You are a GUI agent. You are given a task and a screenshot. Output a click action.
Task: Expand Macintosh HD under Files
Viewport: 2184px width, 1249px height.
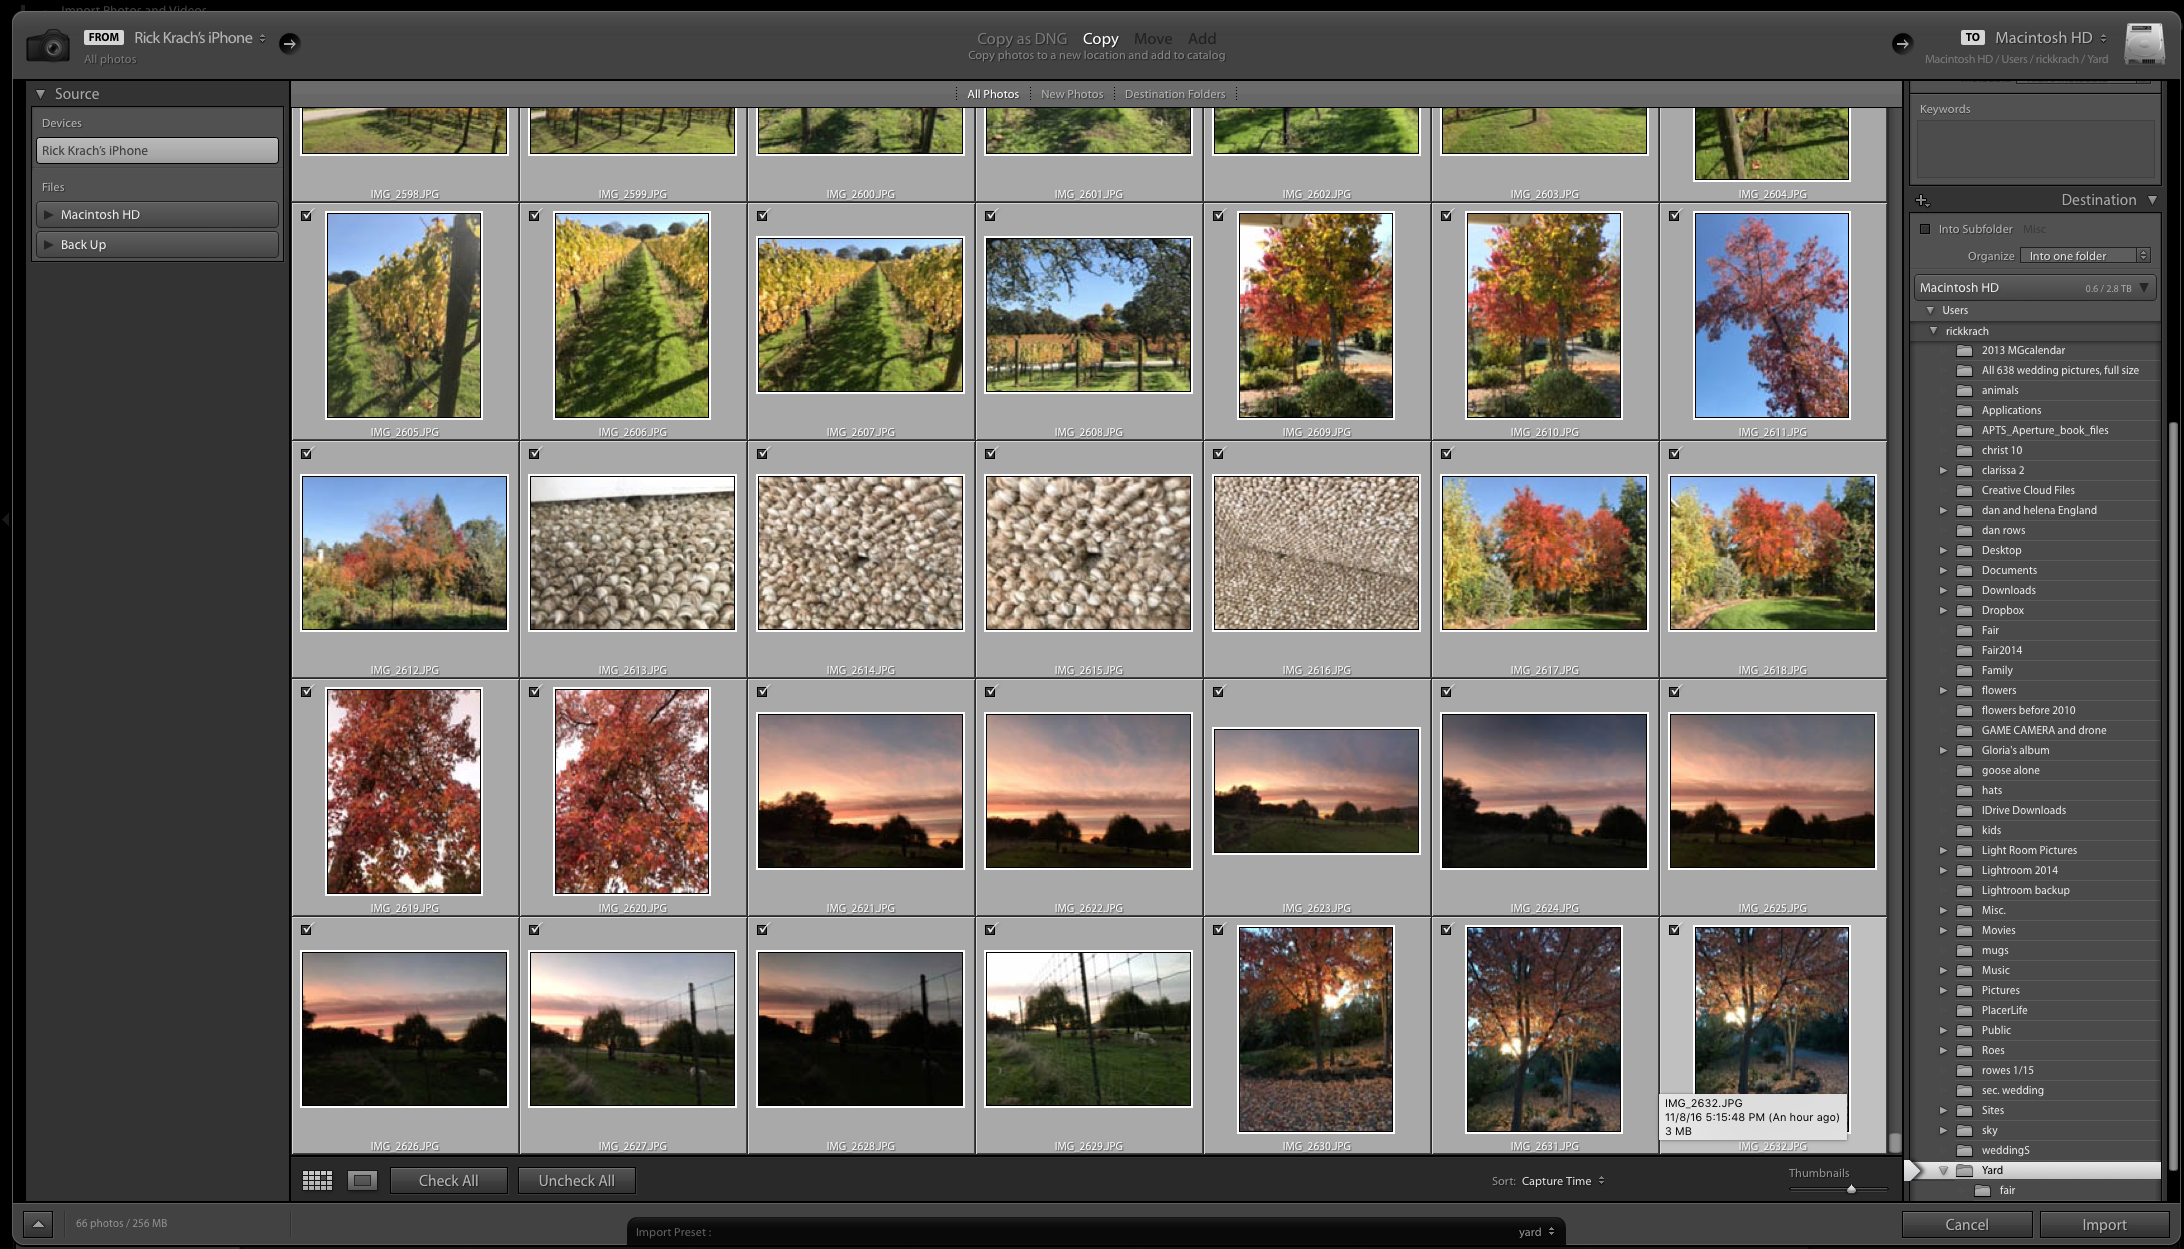48,215
